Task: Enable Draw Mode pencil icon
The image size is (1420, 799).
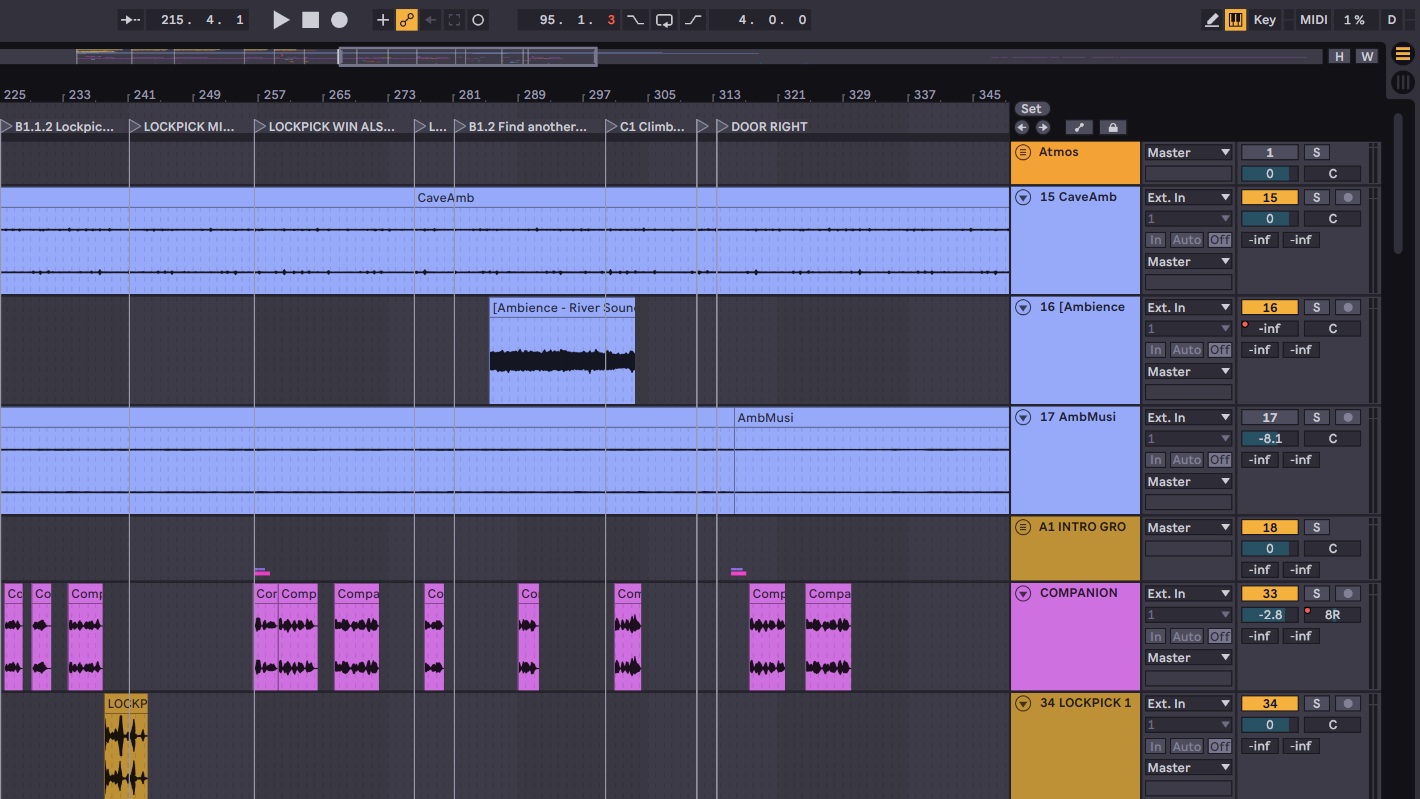Action: pyautogui.click(x=1212, y=20)
